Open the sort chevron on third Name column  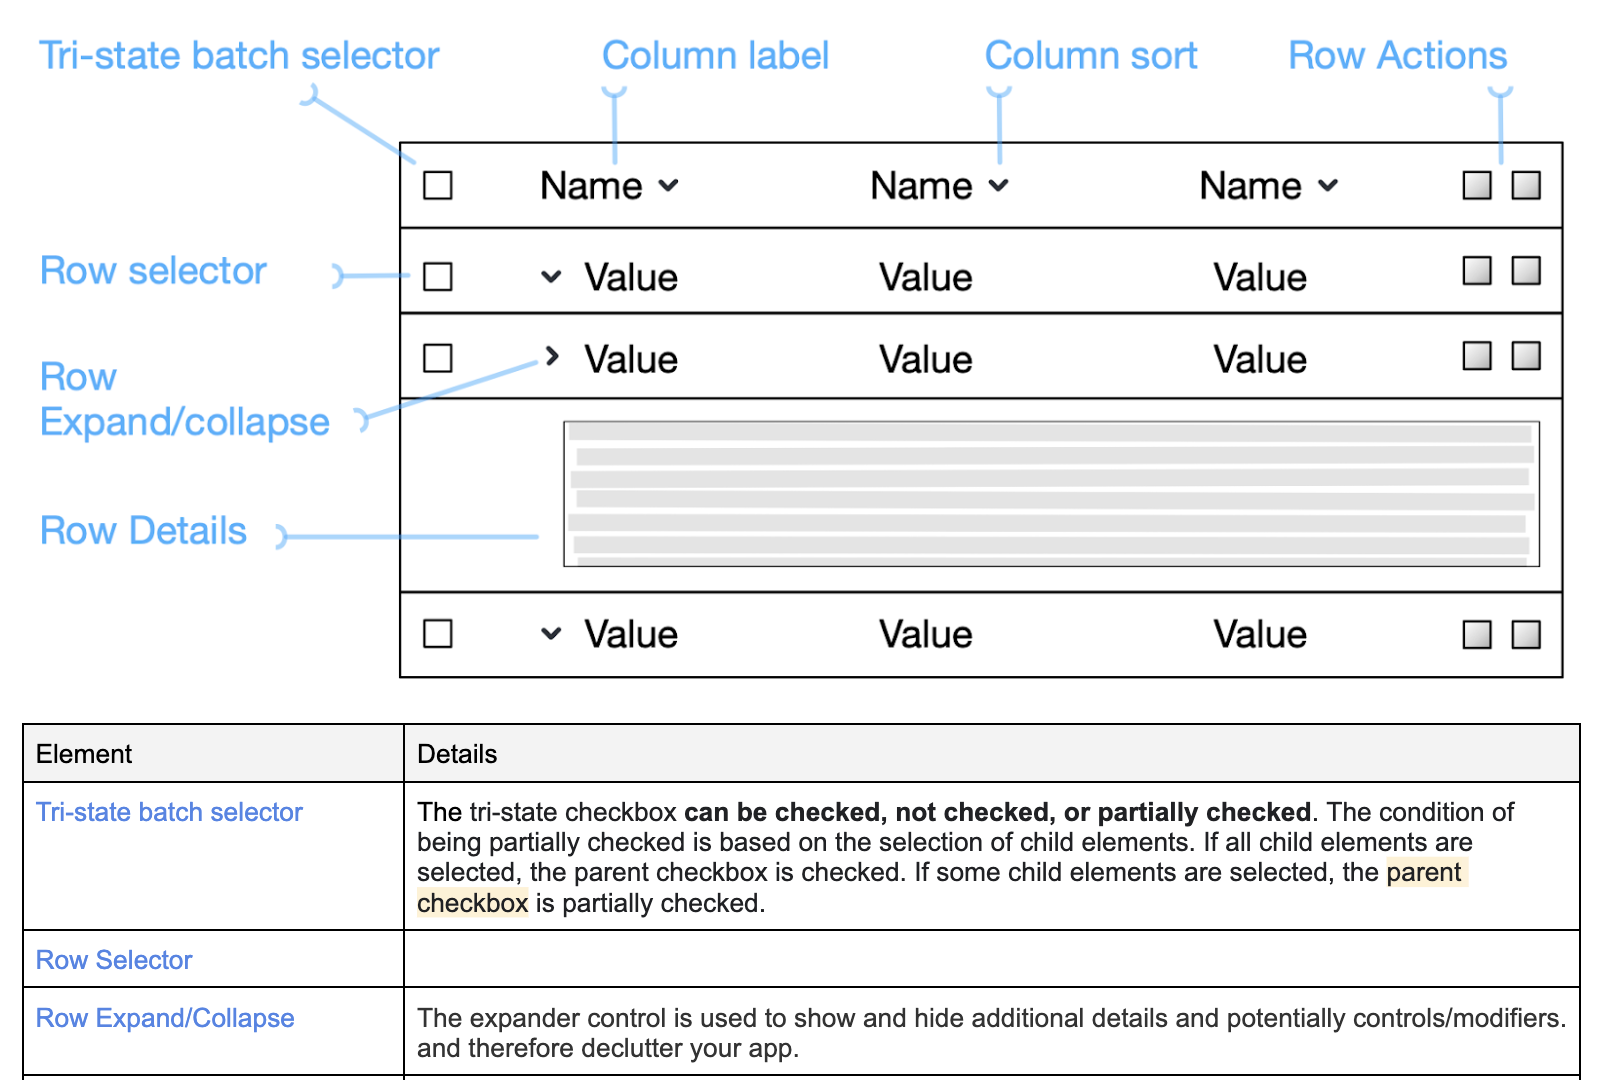coord(1328,186)
